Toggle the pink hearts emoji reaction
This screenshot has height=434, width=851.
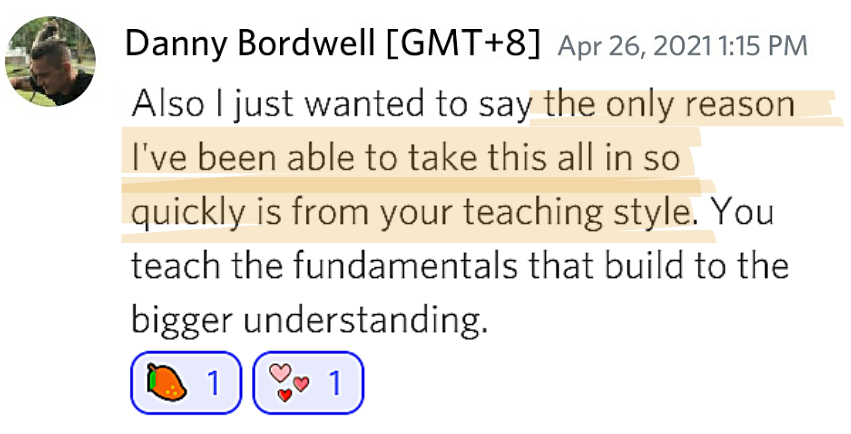(308, 383)
